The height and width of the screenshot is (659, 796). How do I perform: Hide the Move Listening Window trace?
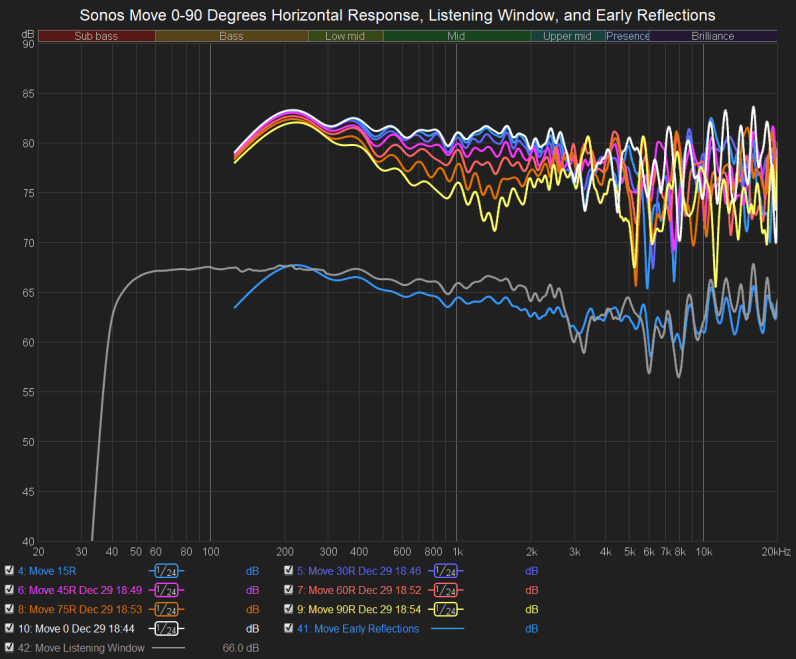tap(9, 648)
